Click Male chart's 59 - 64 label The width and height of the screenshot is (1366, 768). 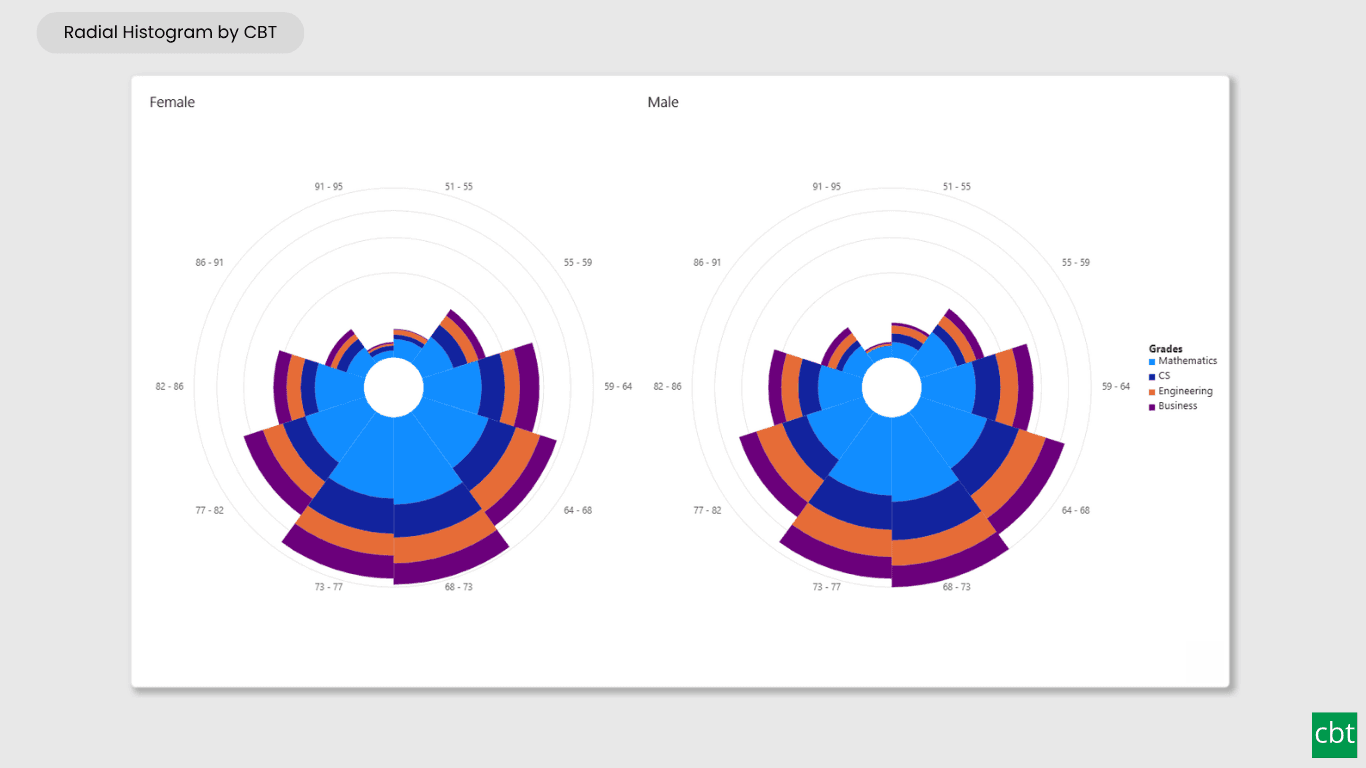[1116, 386]
